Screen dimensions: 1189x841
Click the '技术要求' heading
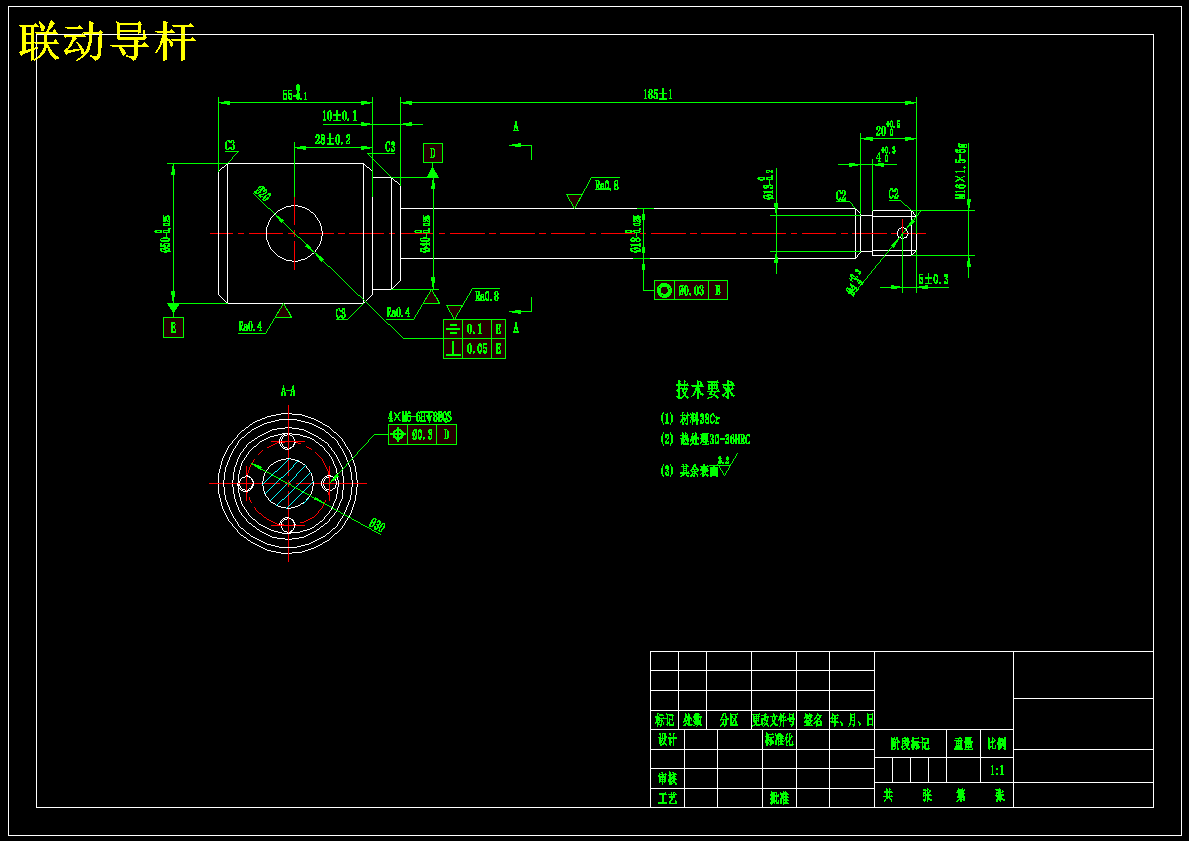[x=705, y=390]
